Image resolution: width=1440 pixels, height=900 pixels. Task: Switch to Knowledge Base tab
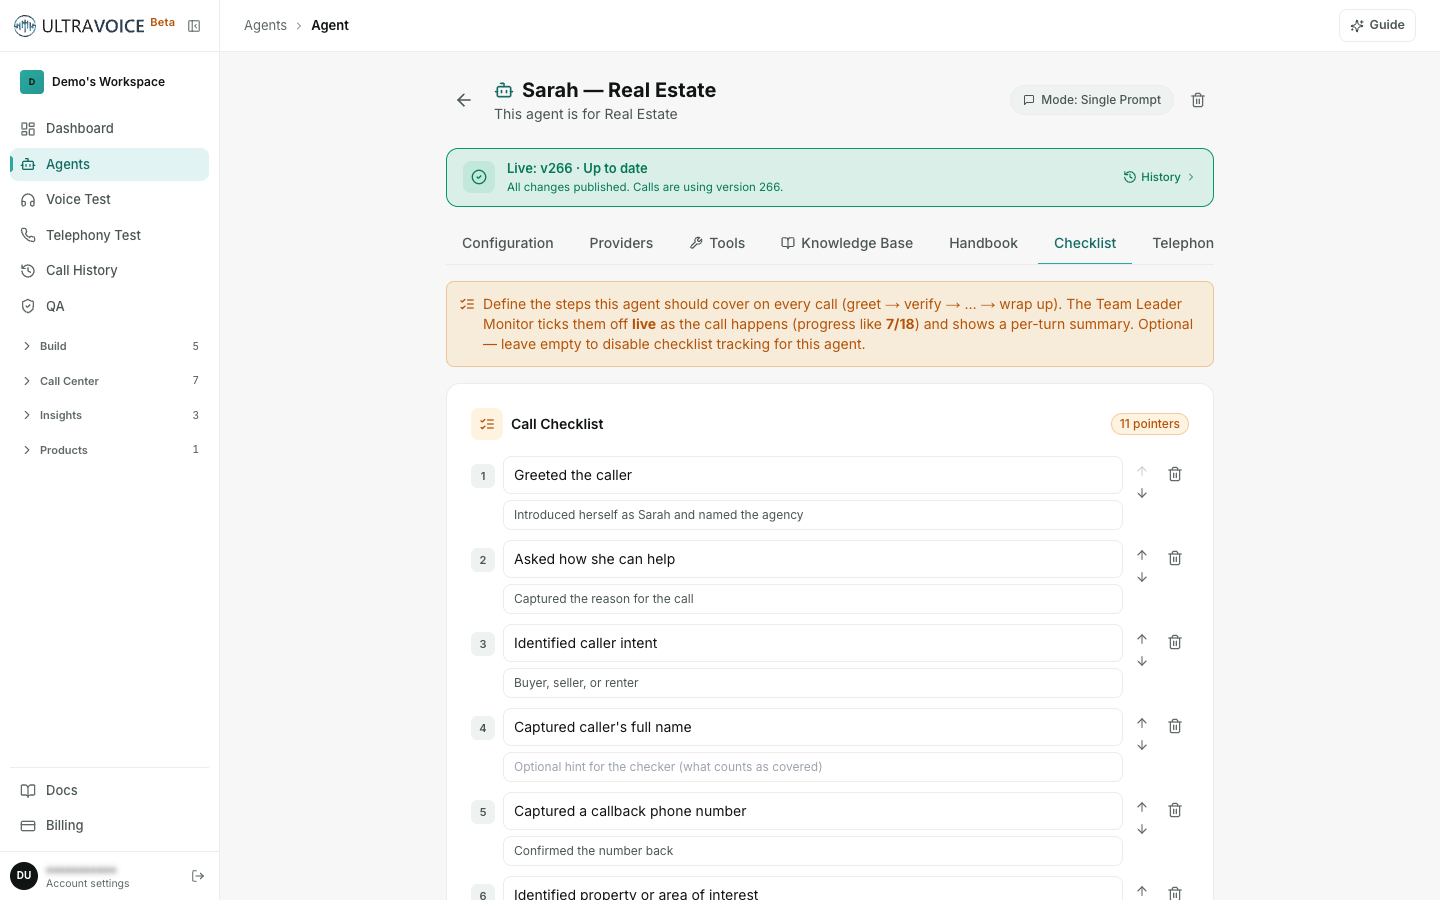click(847, 243)
